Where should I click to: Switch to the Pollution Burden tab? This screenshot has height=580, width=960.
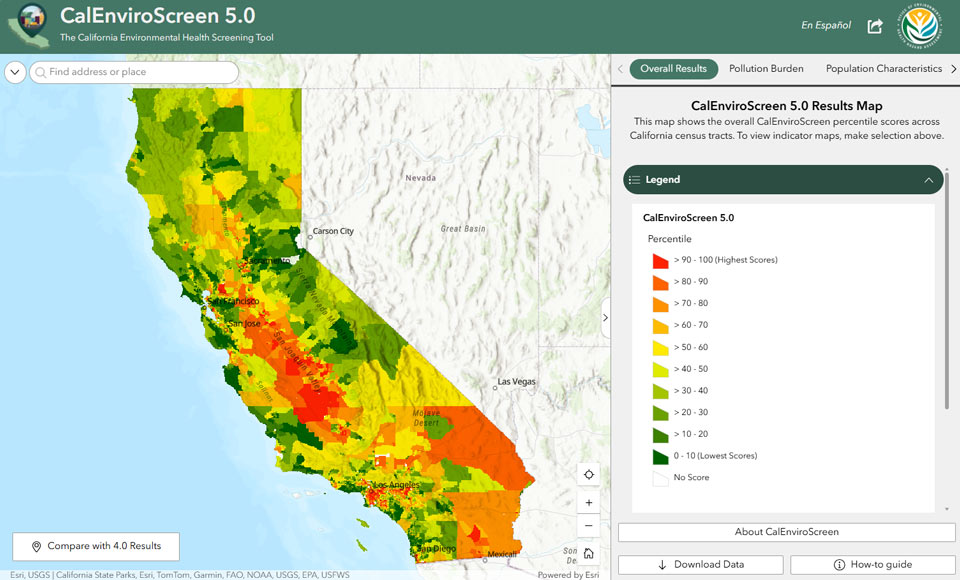[766, 69]
